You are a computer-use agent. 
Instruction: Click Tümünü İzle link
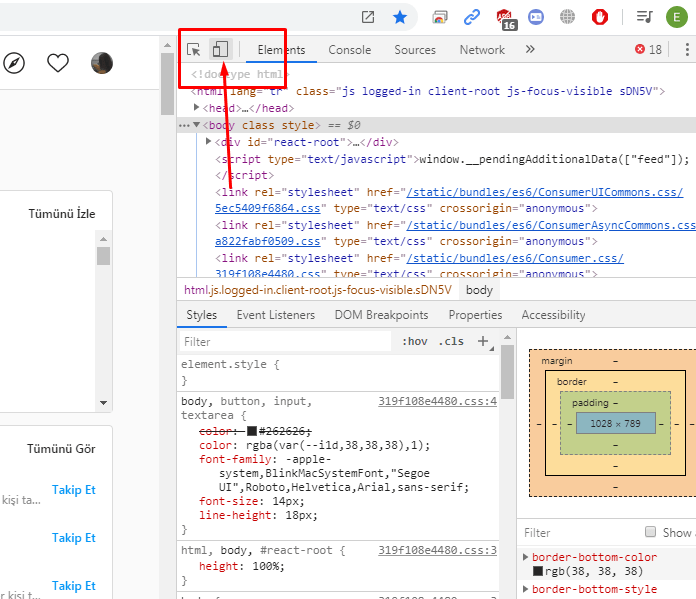[62, 214]
